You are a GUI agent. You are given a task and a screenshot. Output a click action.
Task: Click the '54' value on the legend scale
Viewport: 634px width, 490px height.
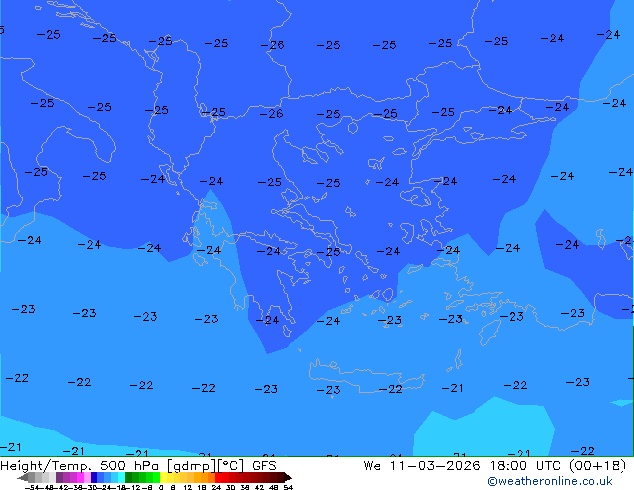288,487
